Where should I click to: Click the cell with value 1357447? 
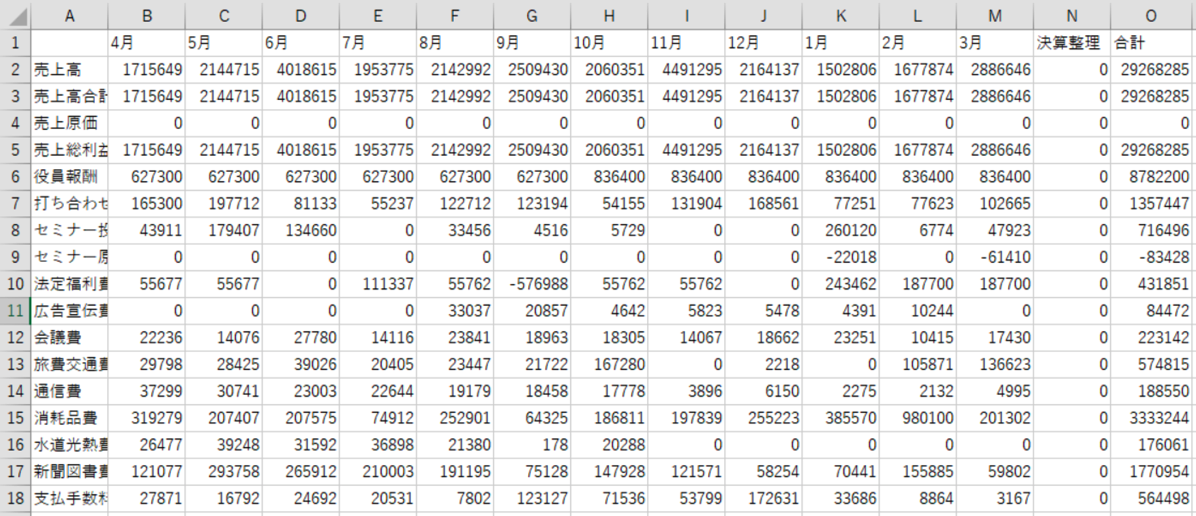tap(1153, 204)
